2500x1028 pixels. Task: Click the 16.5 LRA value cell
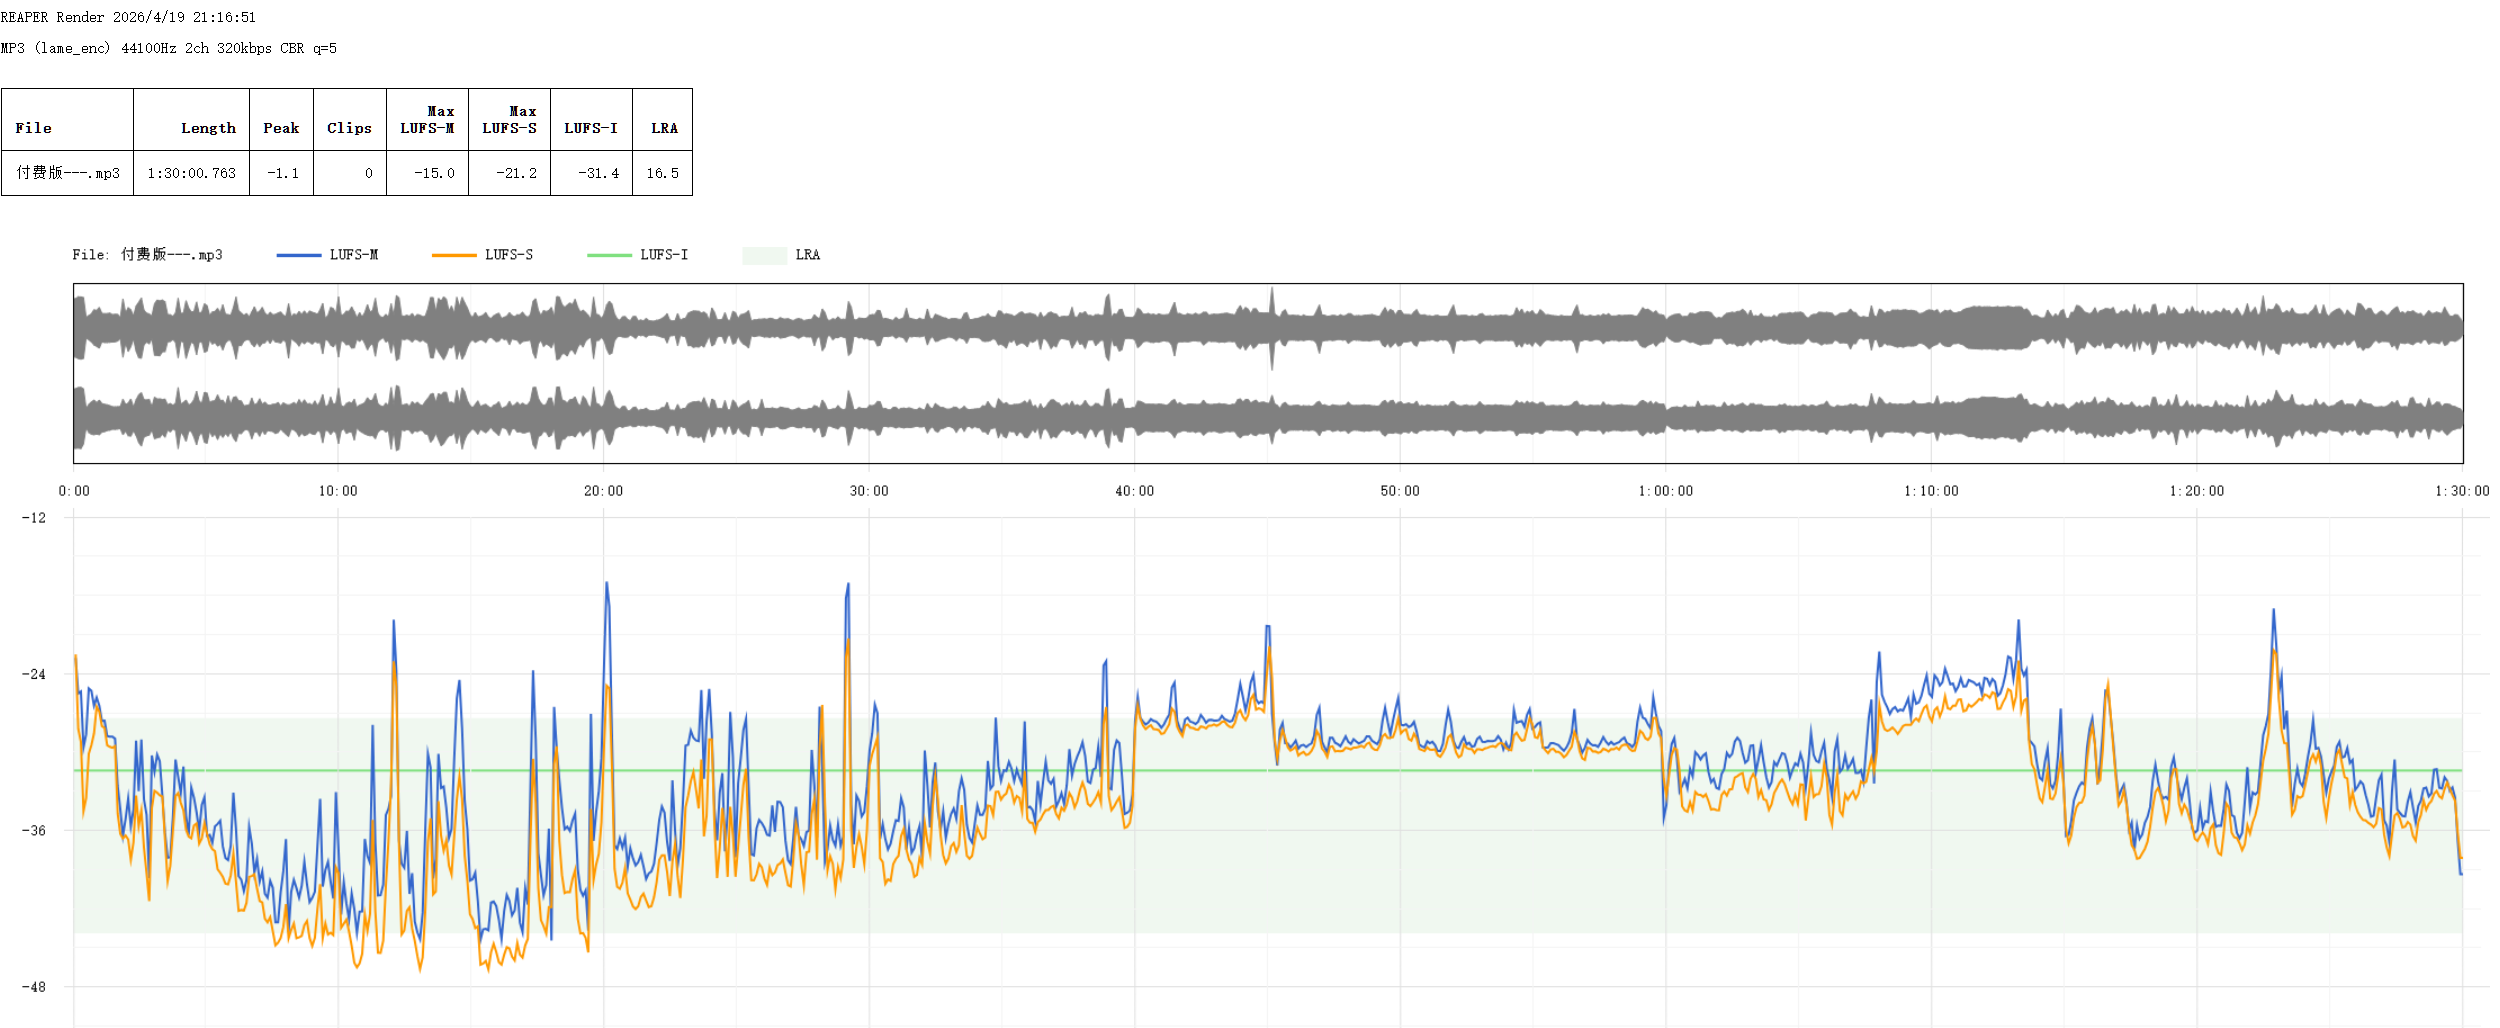(662, 173)
